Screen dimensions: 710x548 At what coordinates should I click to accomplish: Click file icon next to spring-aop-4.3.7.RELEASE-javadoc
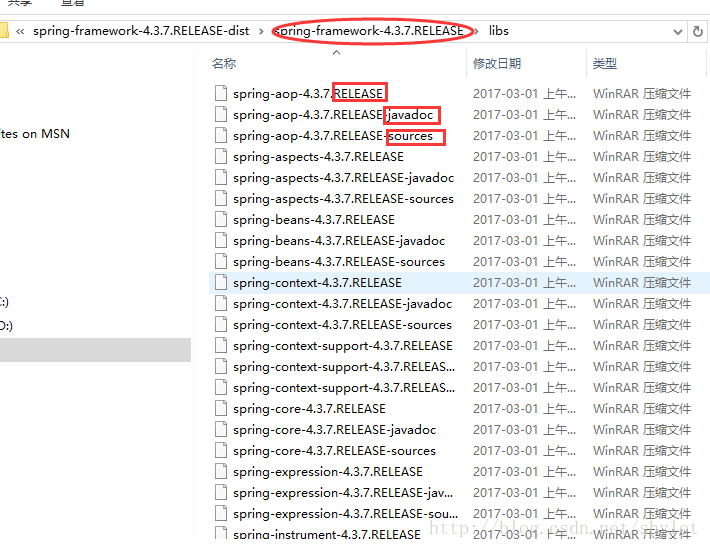click(221, 115)
